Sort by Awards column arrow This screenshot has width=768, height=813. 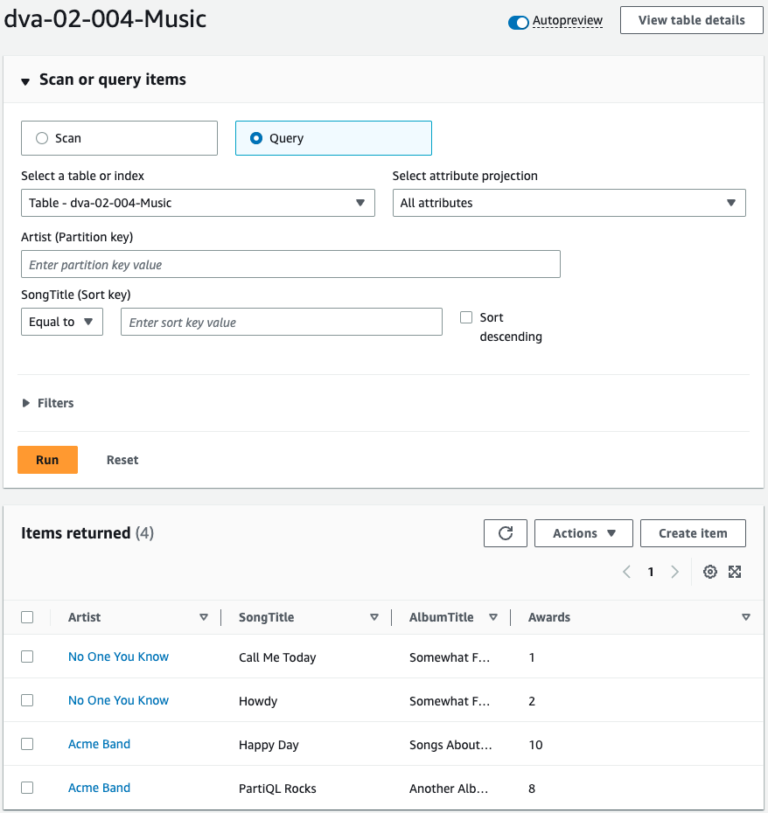(746, 617)
